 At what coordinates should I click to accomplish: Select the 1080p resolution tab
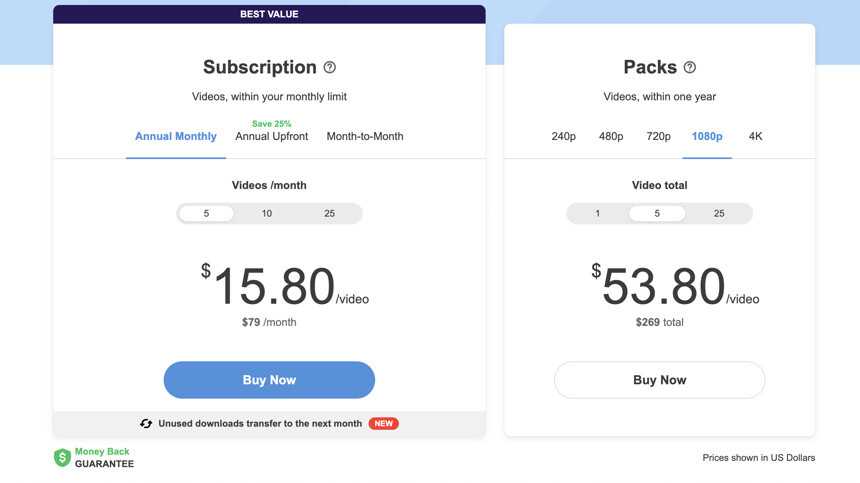707,137
